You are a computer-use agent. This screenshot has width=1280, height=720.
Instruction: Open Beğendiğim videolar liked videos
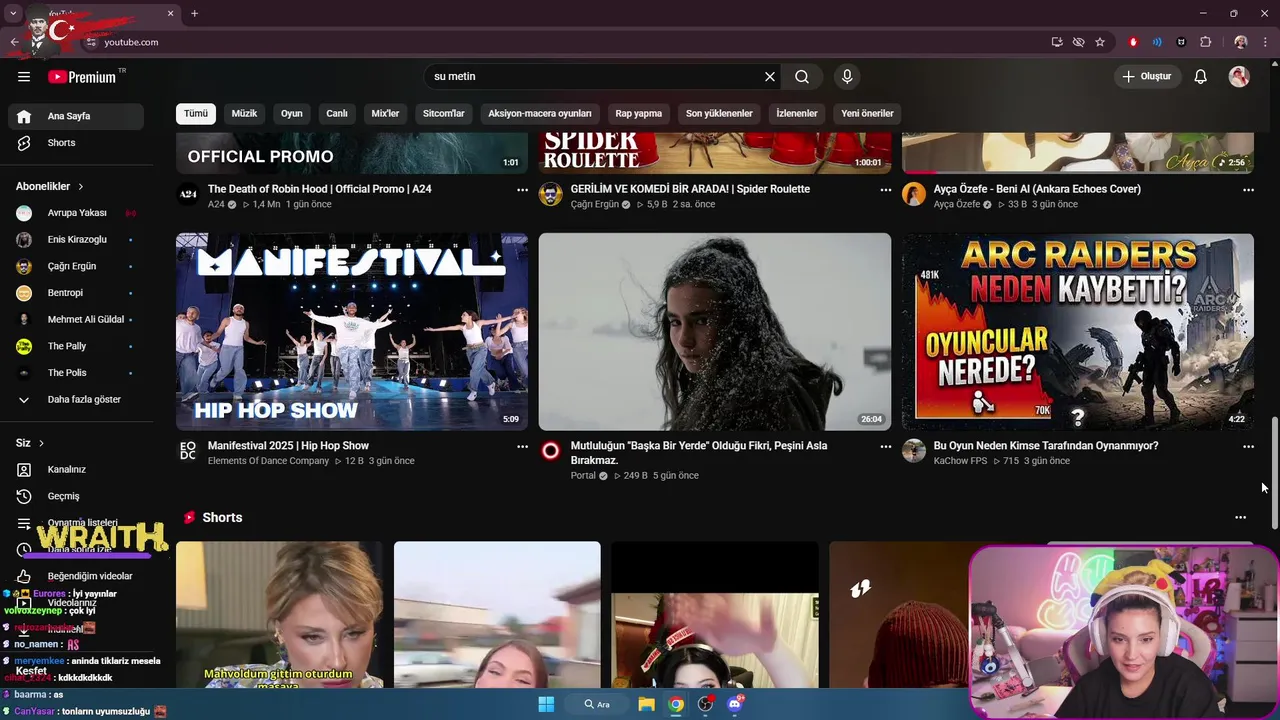point(76,576)
